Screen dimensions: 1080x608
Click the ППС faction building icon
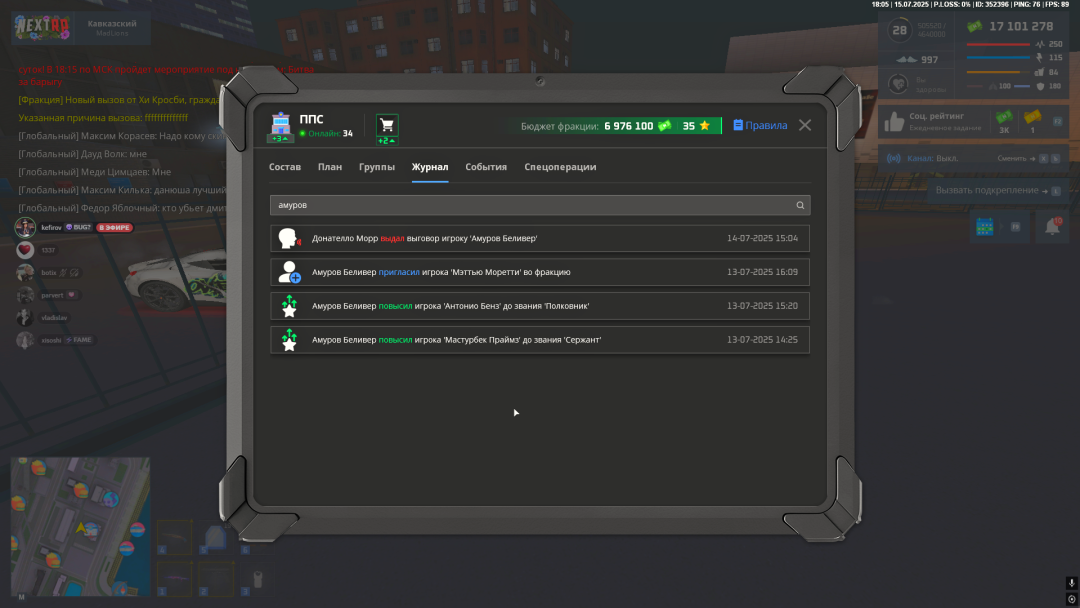(x=280, y=126)
